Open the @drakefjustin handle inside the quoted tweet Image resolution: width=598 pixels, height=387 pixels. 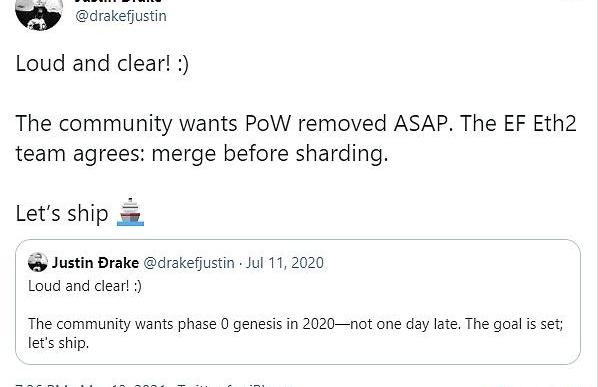(x=189, y=263)
